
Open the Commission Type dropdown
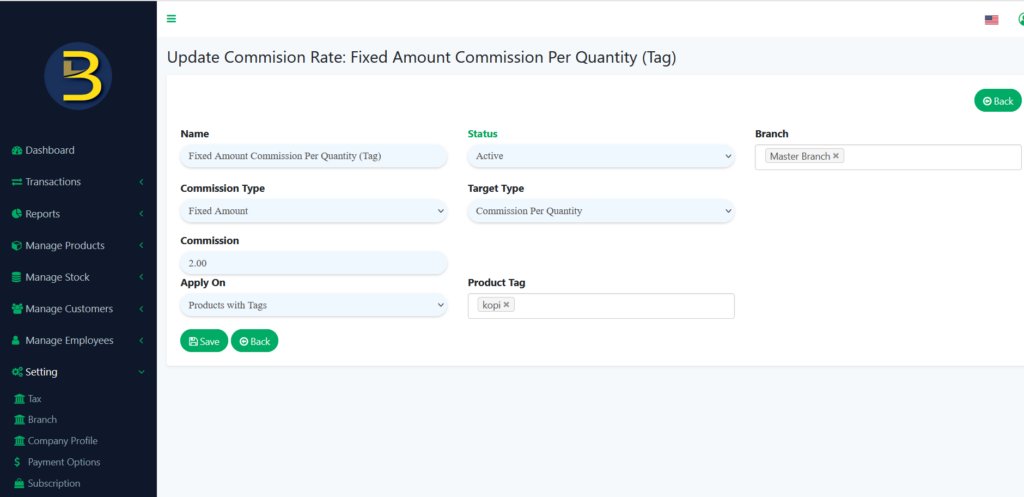tap(313, 211)
